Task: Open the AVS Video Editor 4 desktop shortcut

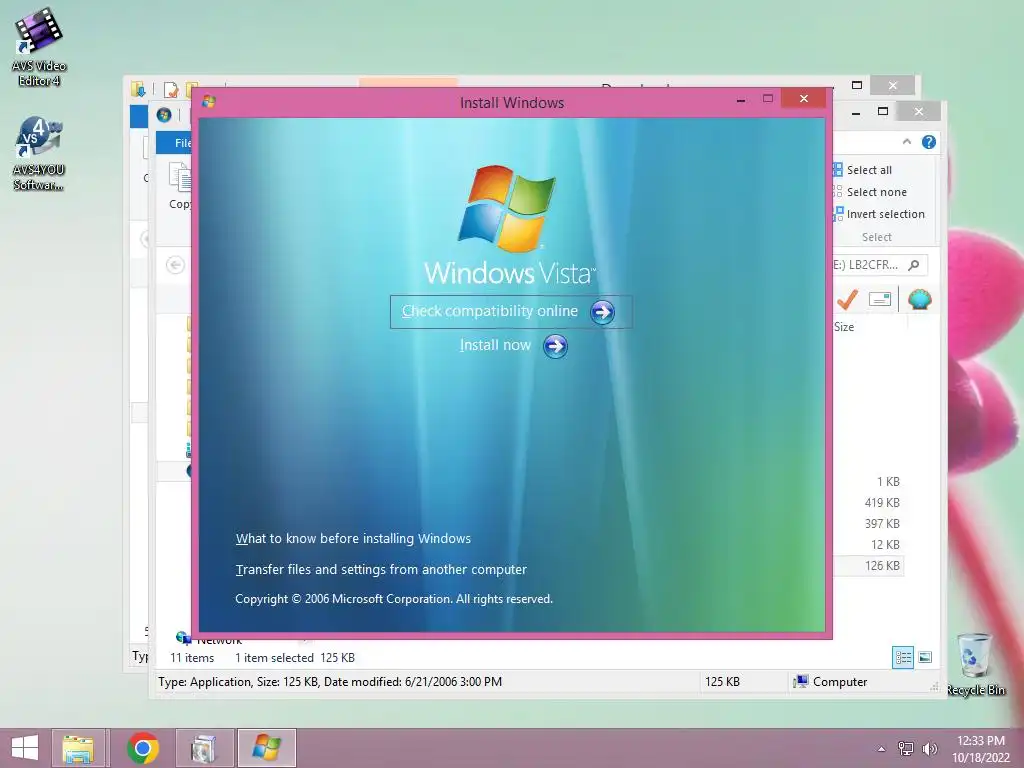Action: point(39,46)
